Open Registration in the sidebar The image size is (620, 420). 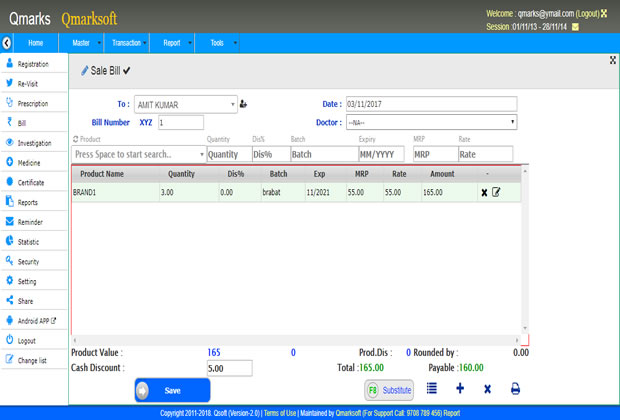click(x=34, y=64)
